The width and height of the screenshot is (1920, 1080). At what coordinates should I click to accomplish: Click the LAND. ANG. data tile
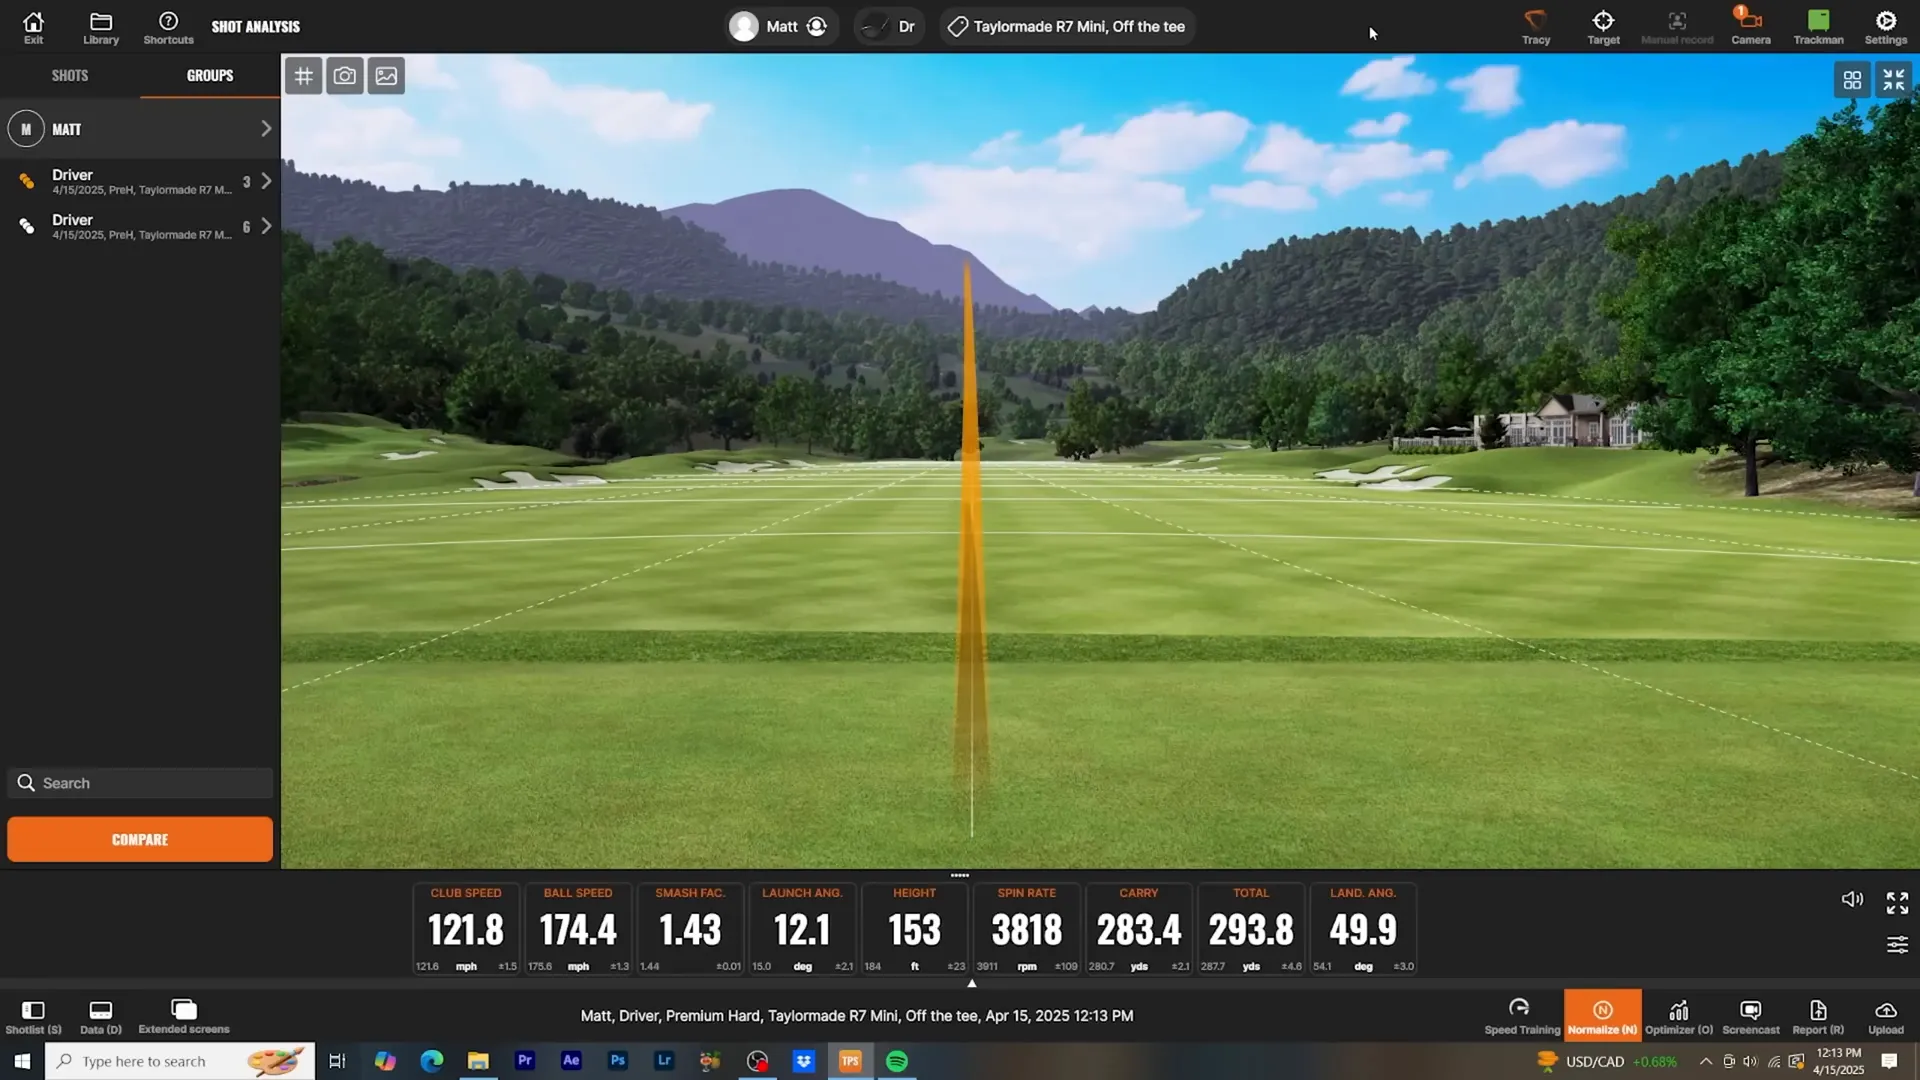1362,929
